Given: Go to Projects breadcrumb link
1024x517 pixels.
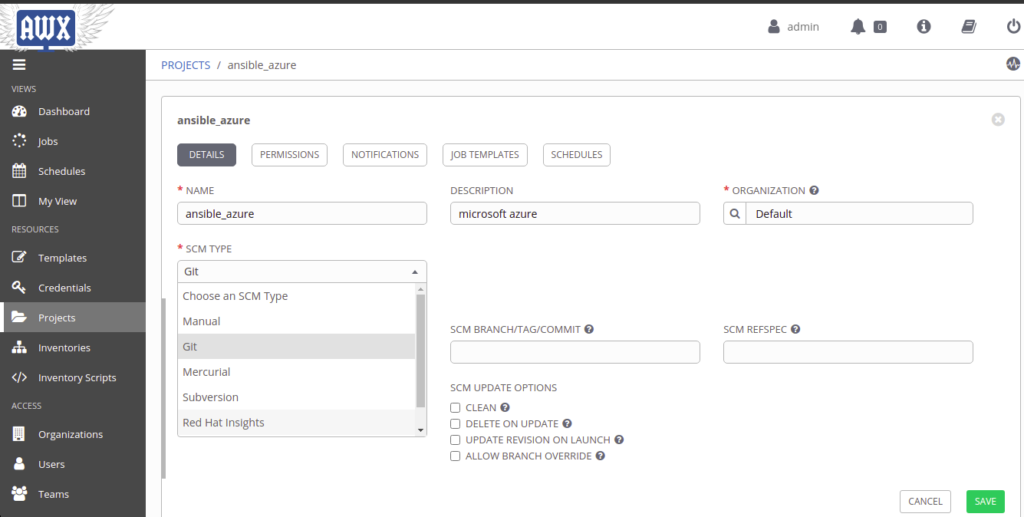Looking at the screenshot, I should [185, 65].
